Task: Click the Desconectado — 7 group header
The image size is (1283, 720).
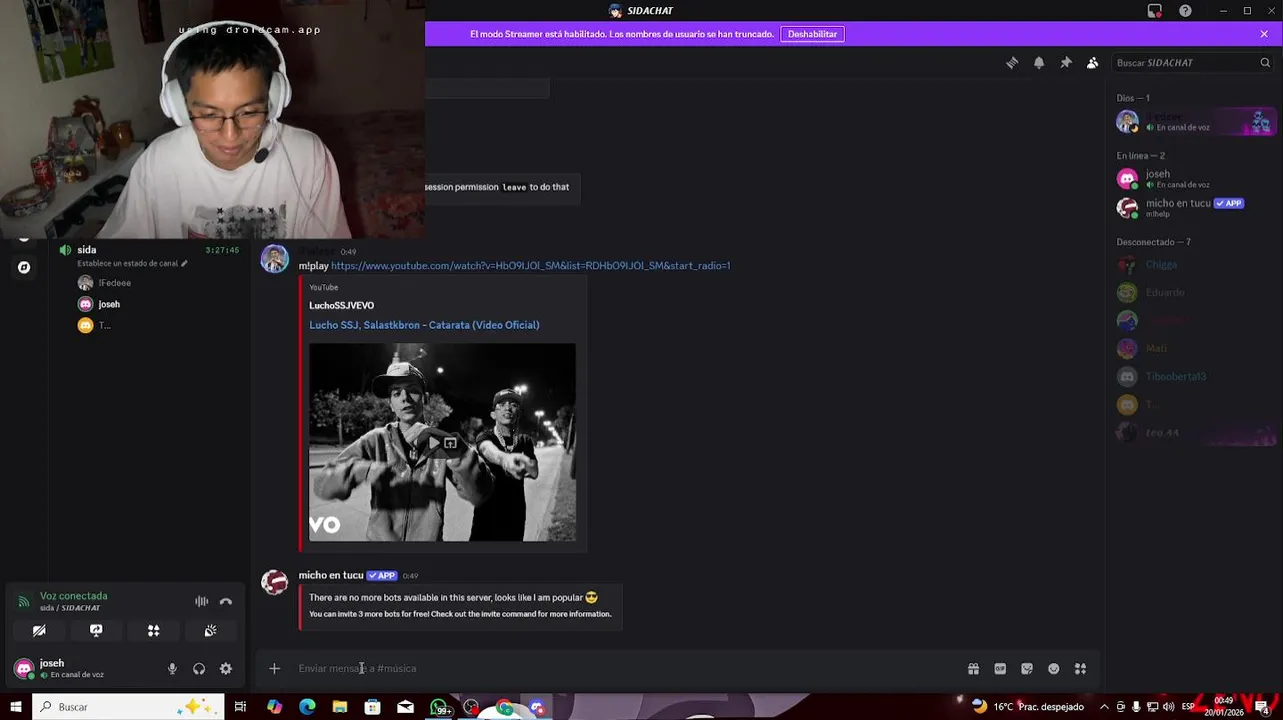Action: [1153, 242]
